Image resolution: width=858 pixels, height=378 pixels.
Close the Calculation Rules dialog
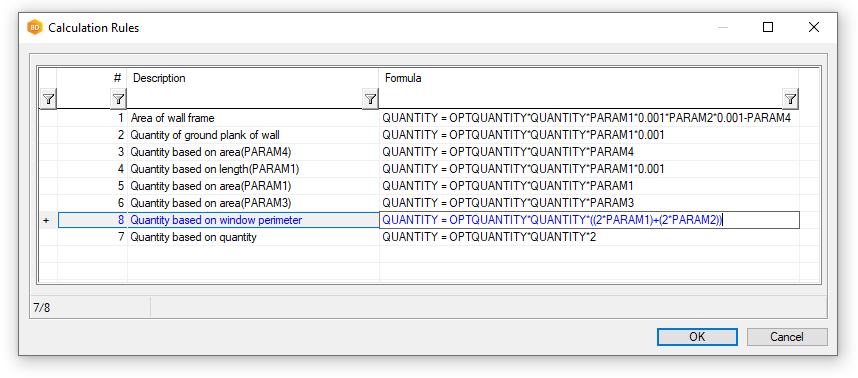(x=814, y=27)
